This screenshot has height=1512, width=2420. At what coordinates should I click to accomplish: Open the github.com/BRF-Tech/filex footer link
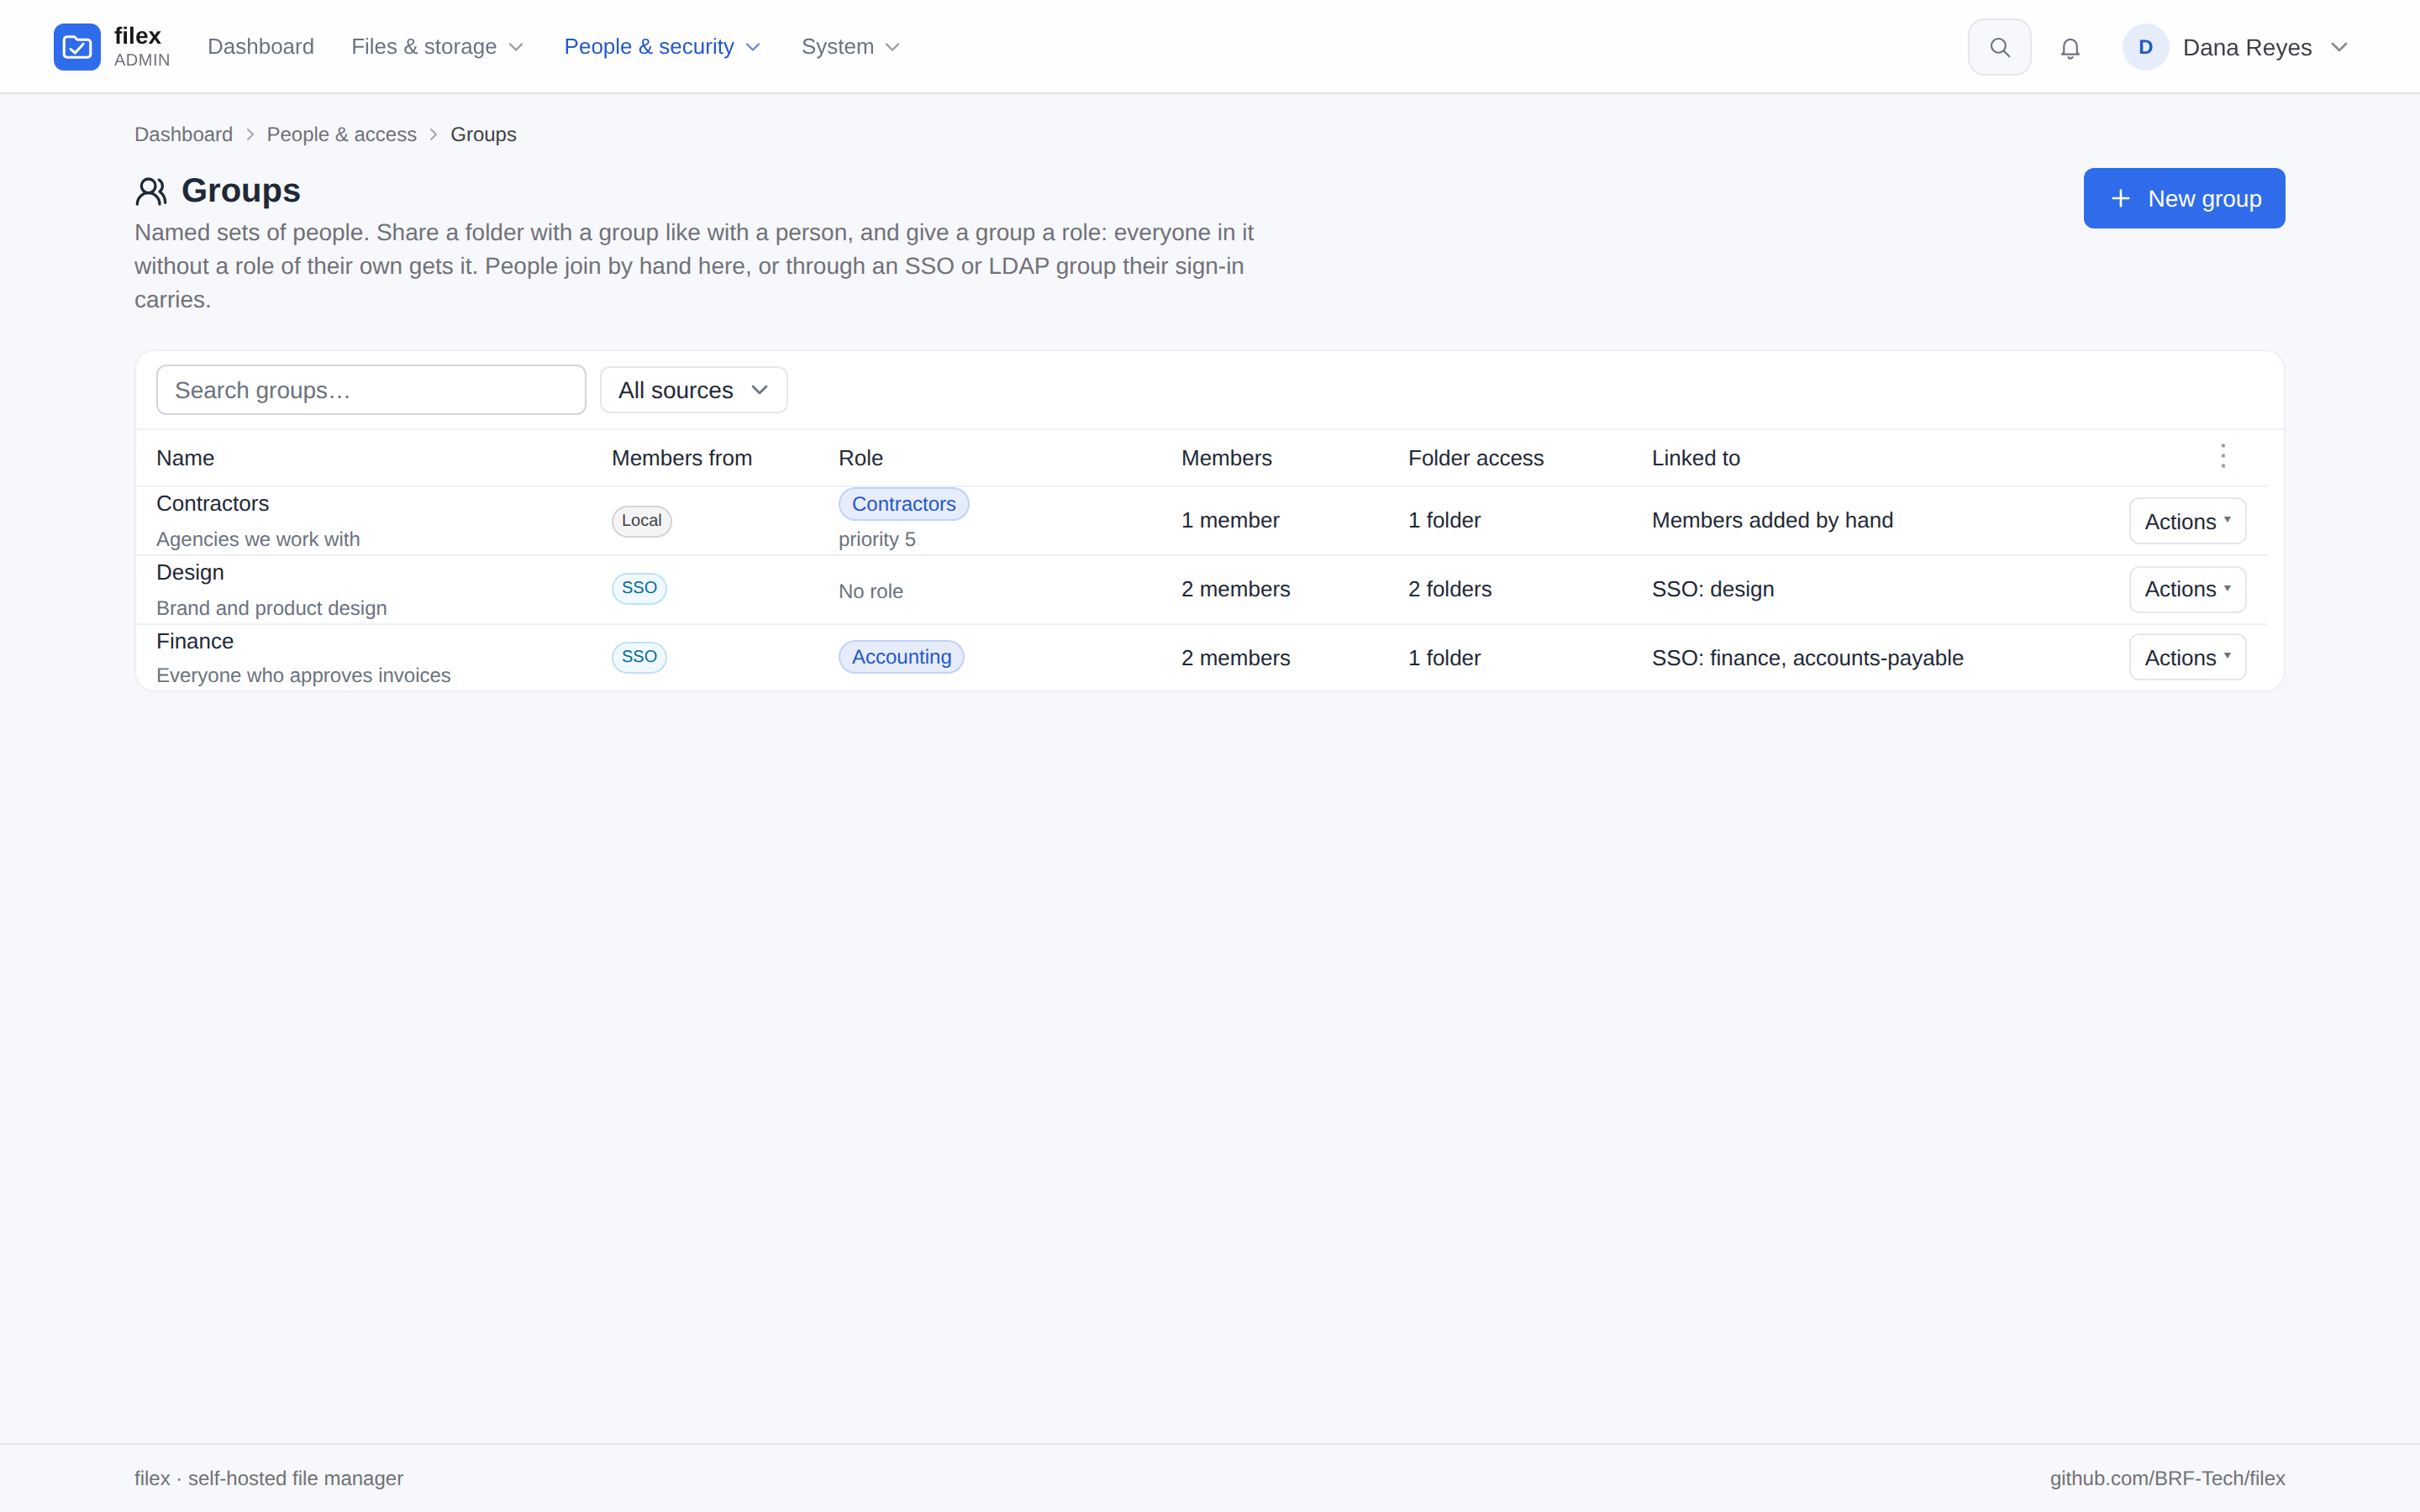pos(2167,1478)
